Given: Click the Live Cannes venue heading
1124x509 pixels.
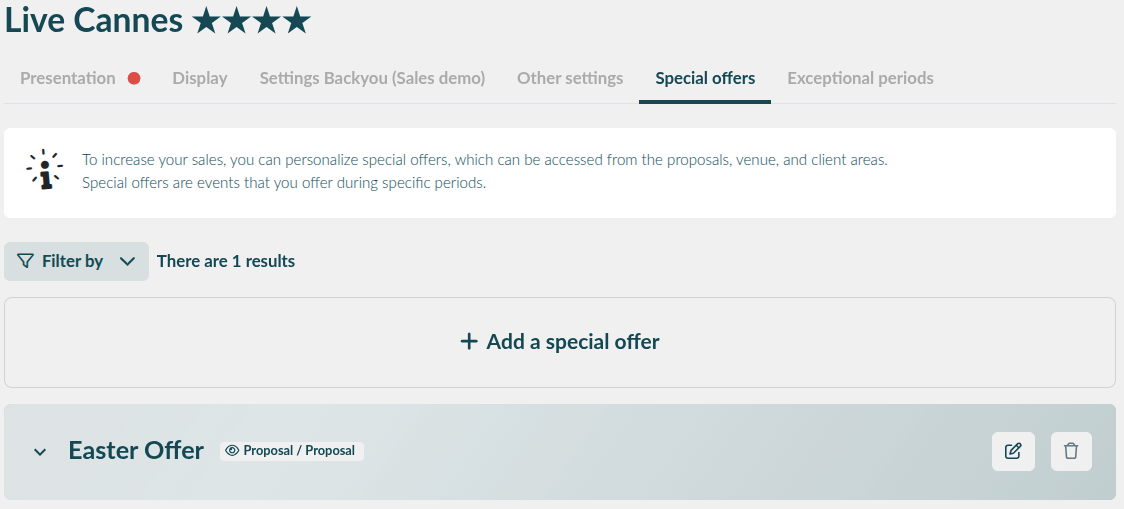Looking at the screenshot, I should (x=94, y=21).
